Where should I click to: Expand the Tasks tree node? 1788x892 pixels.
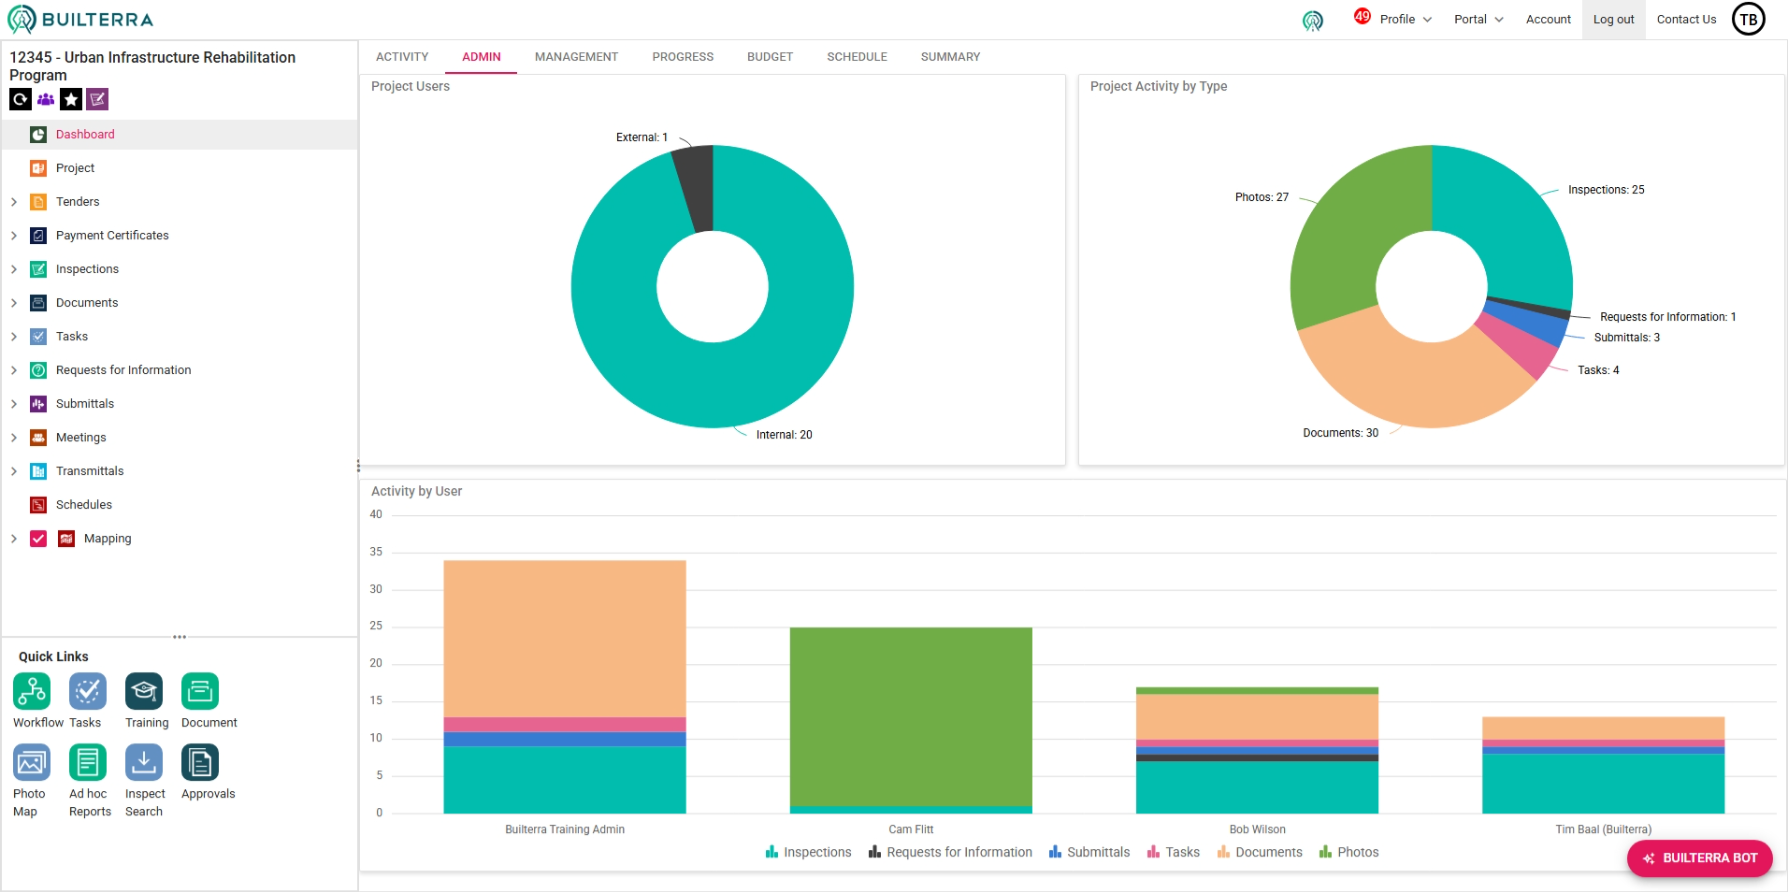tap(14, 336)
